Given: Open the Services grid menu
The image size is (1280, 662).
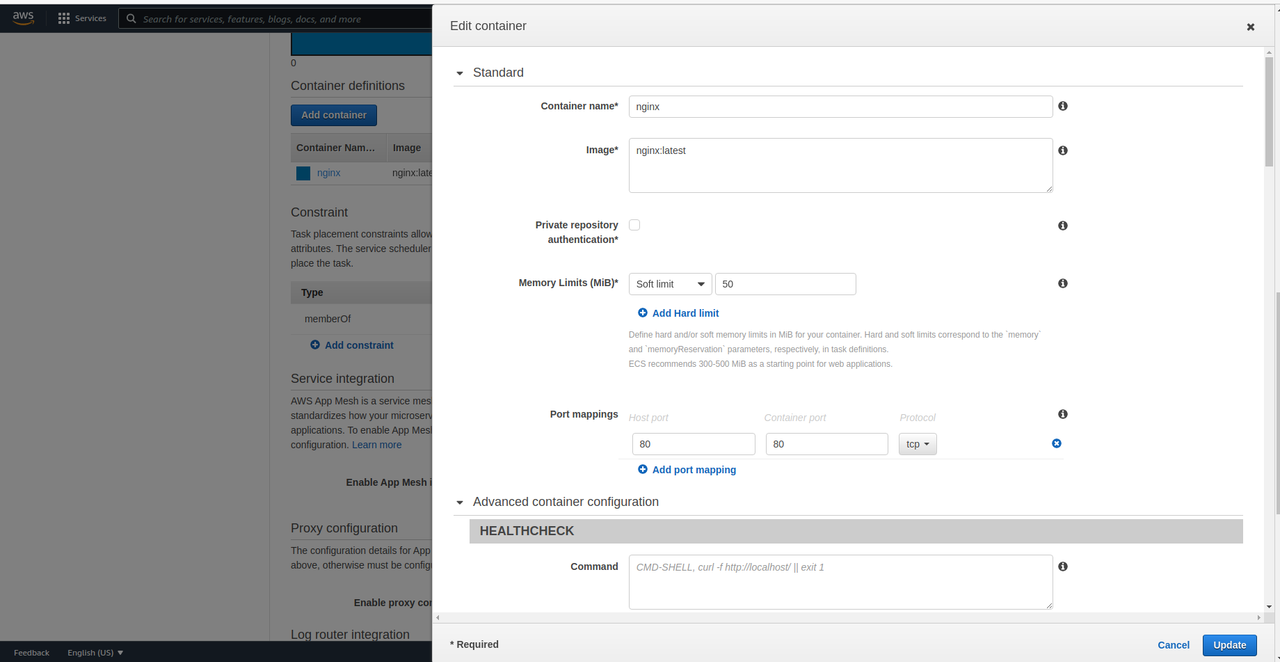Looking at the screenshot, I should [82, 18].
